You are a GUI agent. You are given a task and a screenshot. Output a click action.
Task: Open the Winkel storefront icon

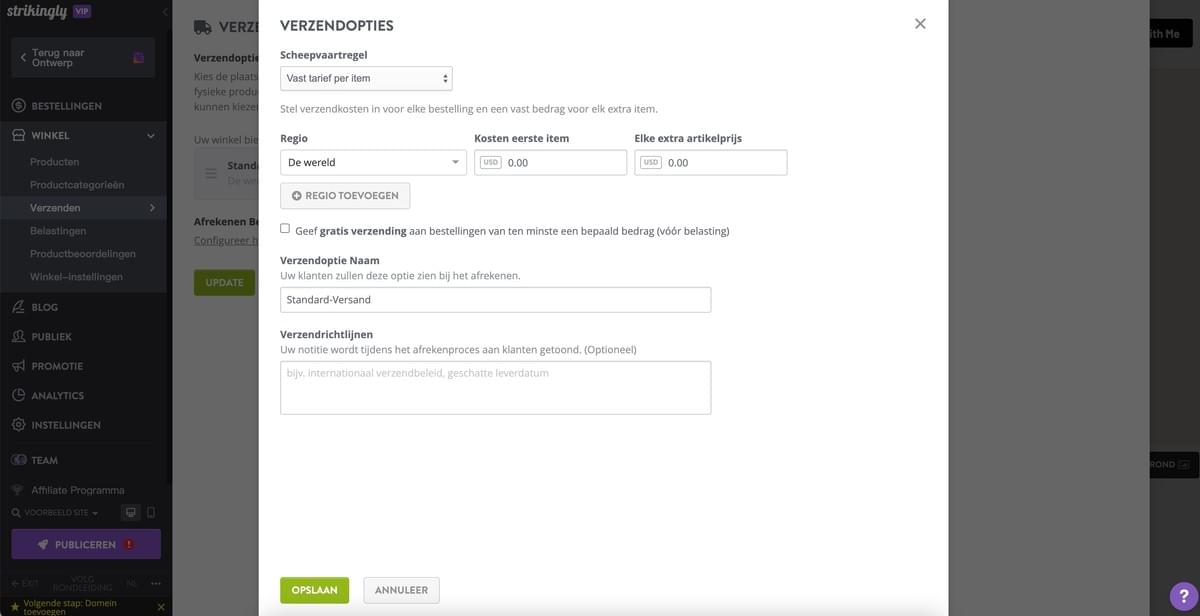pos(16,135)
